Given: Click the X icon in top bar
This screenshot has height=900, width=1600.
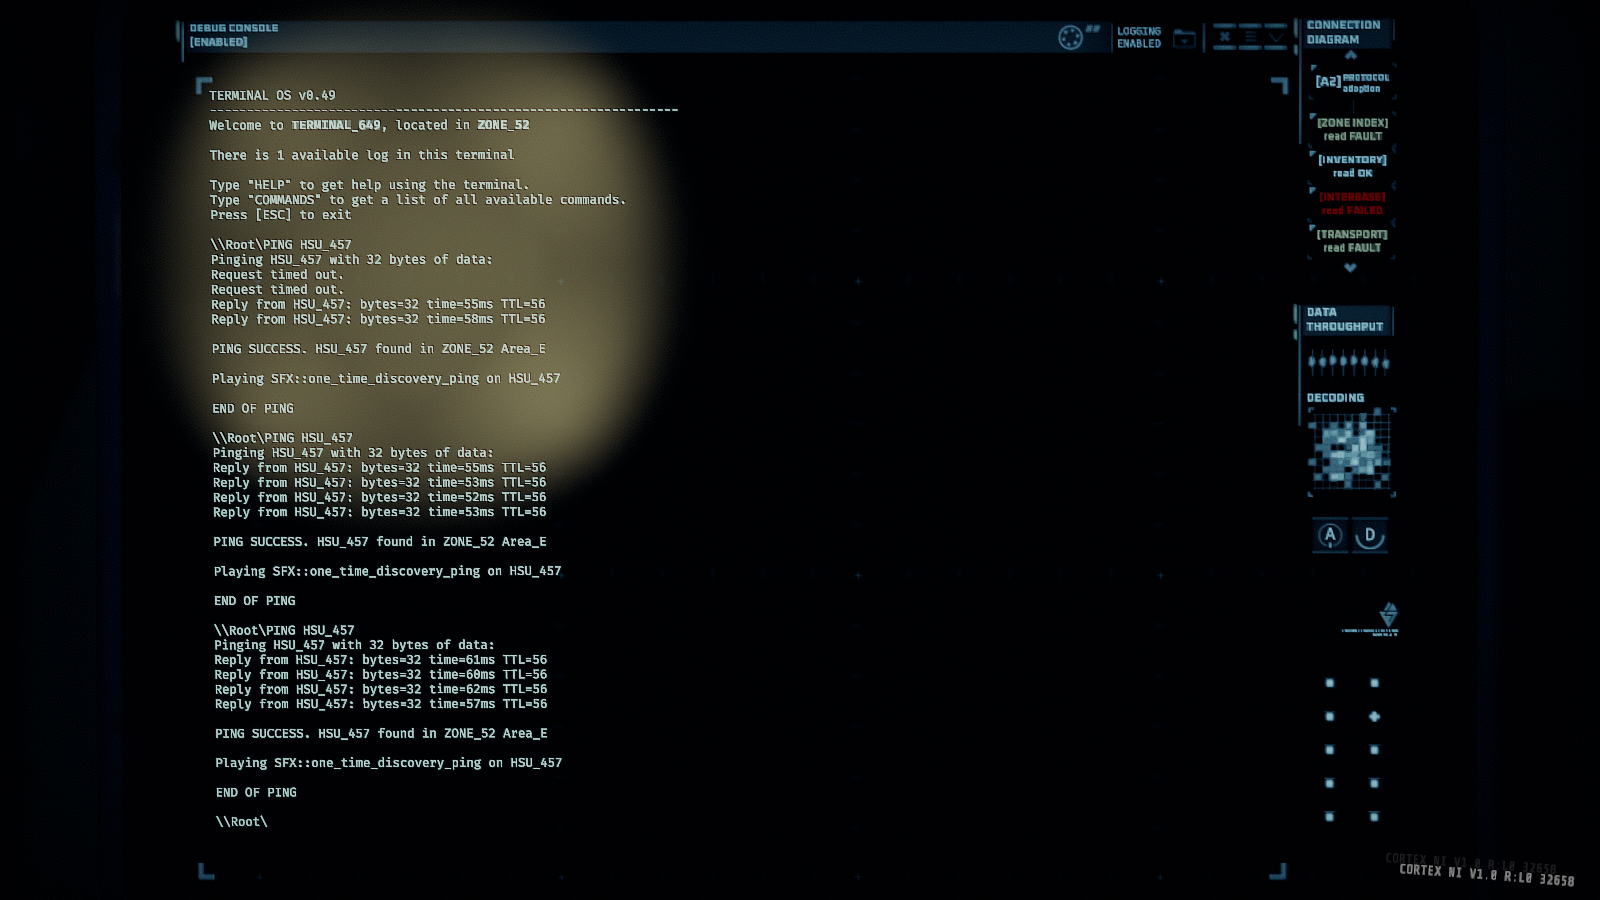Looking at the screenshot, I should [x=1225, y=37].
